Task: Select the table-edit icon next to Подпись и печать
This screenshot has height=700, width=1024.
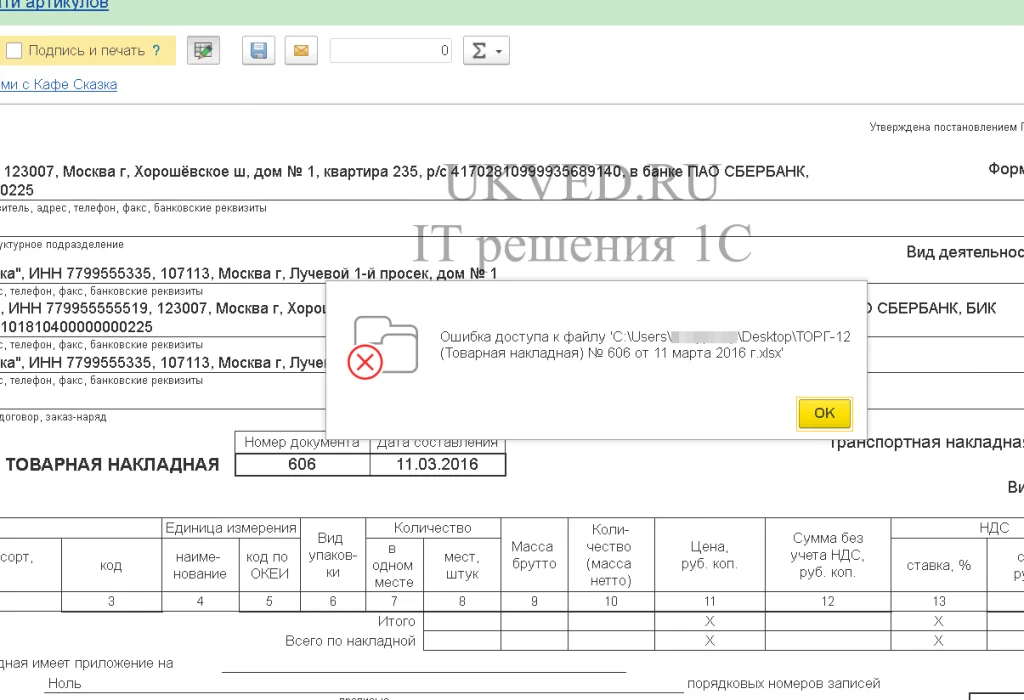Action: pos(203,49)
